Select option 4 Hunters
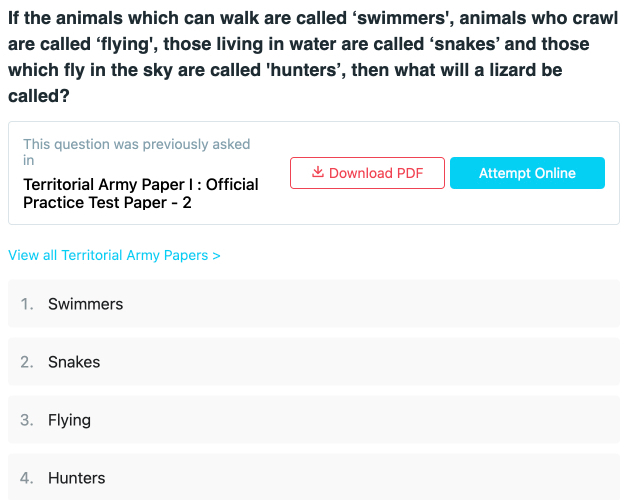 (x=314, y=477)
